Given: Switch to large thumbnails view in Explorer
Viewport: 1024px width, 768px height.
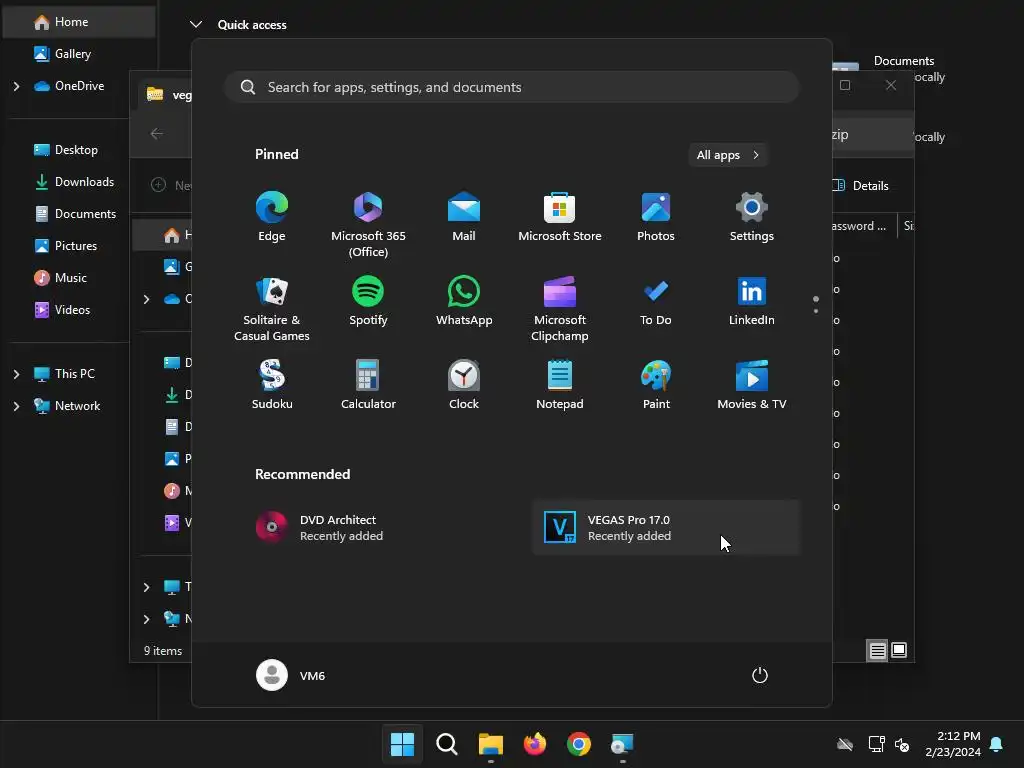Looking at the screenshot, I should pyautogui.click(x=899, y=650).
